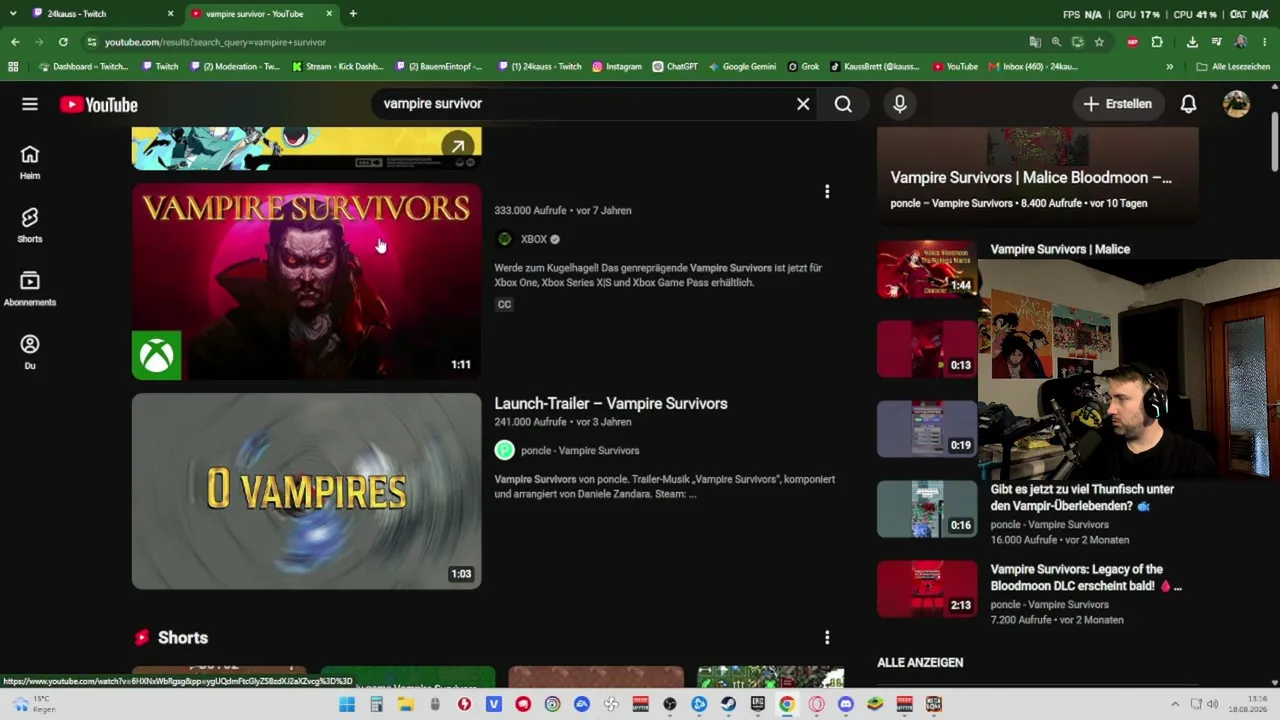Open Launch-Trailer – Vampire Survivors title

611,404
